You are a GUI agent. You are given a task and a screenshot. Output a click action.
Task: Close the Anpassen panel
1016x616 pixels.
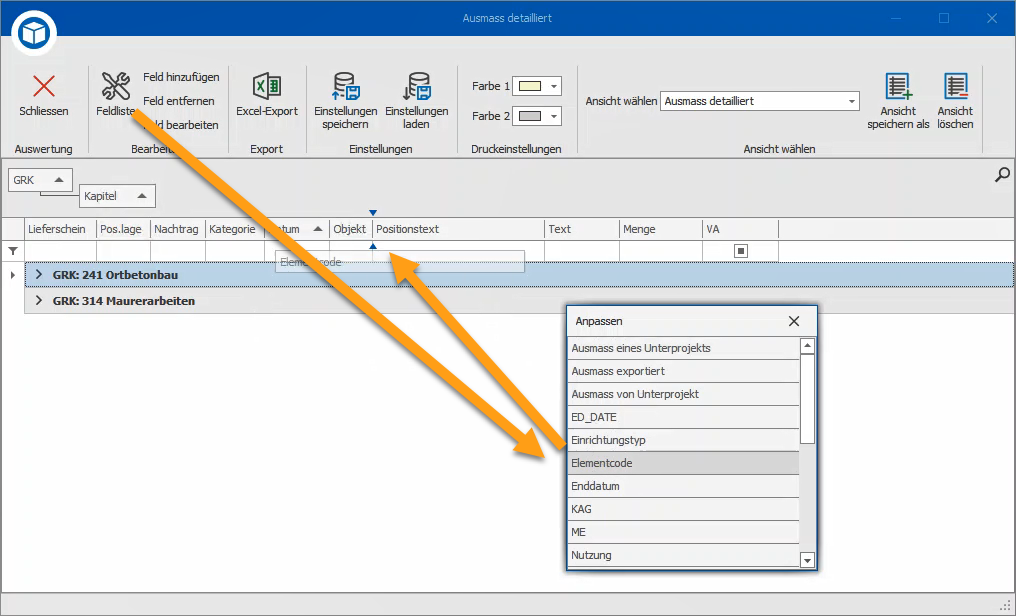pyautogui.click(x=794, y=321)
